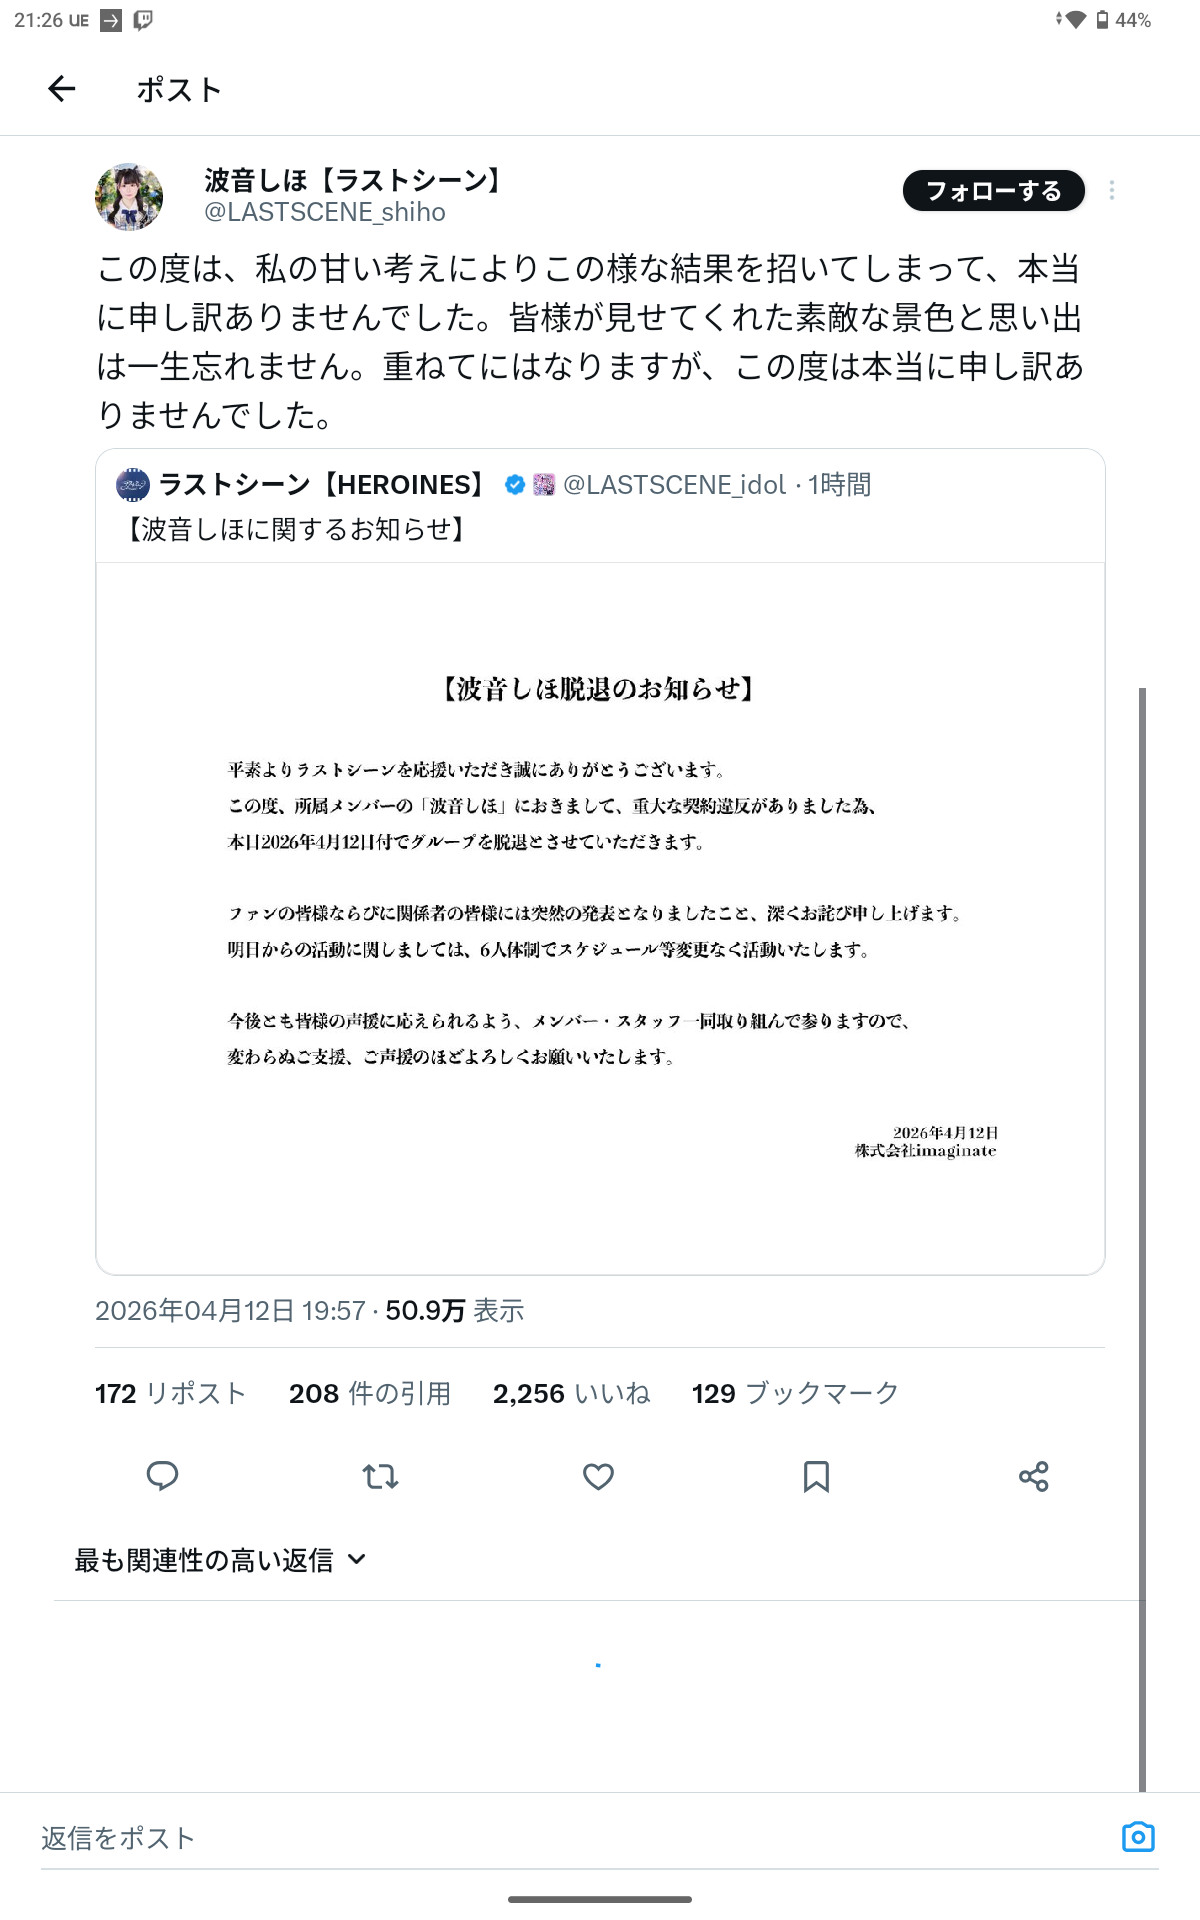The height and width of the screenshot is (1920, 1200).
Task: Like the post with the heart icon
Action: click(x=598, y=1476)
